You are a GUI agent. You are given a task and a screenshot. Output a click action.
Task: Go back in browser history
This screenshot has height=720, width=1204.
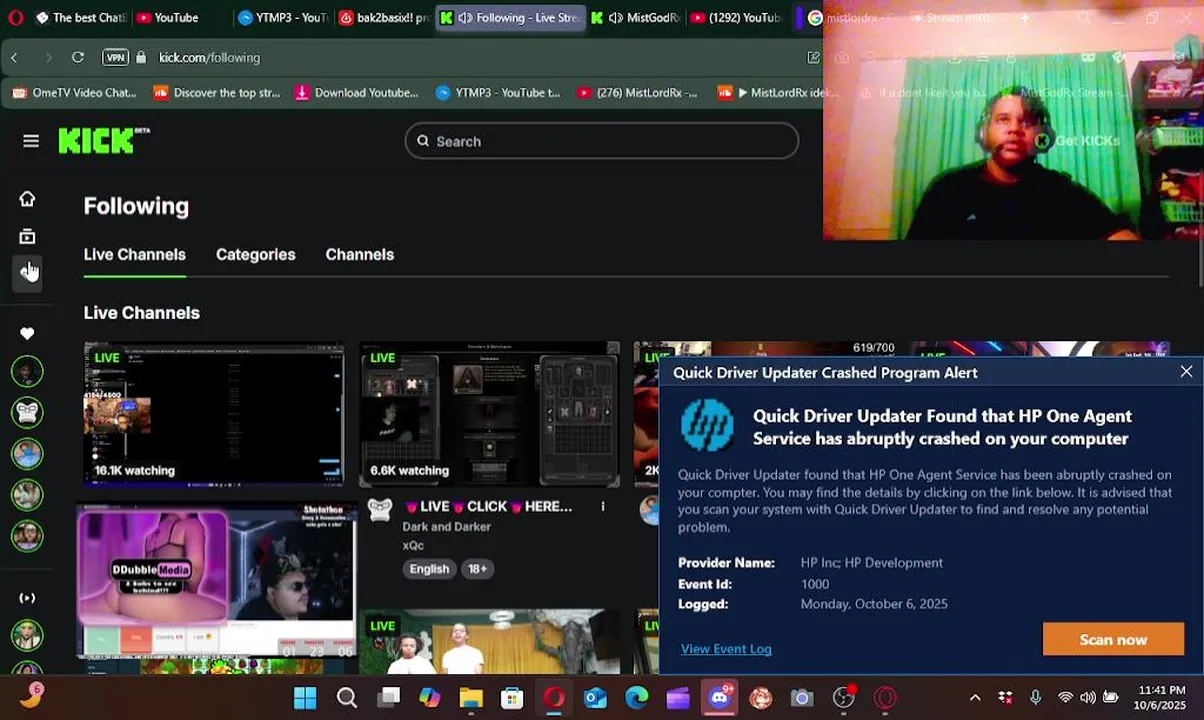(15, 57)
